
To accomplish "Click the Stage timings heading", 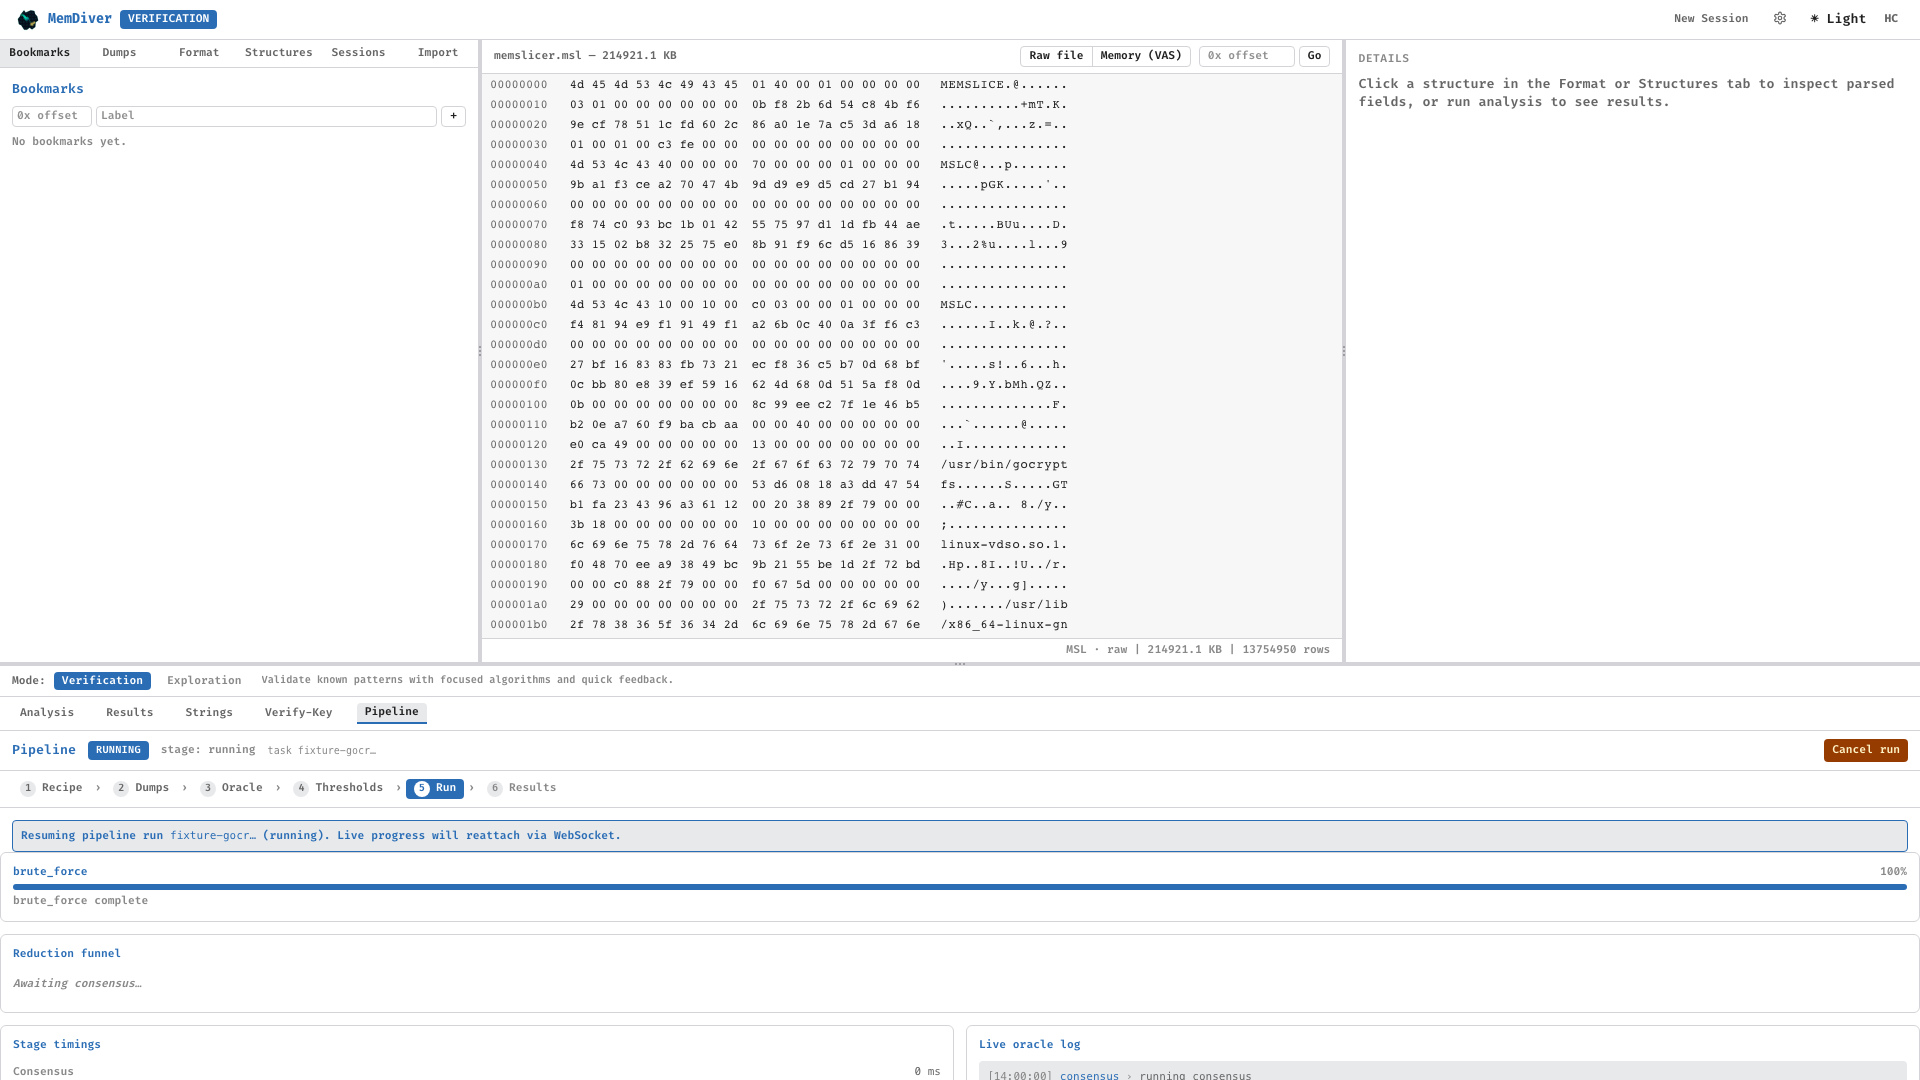I will (57, 1045).
